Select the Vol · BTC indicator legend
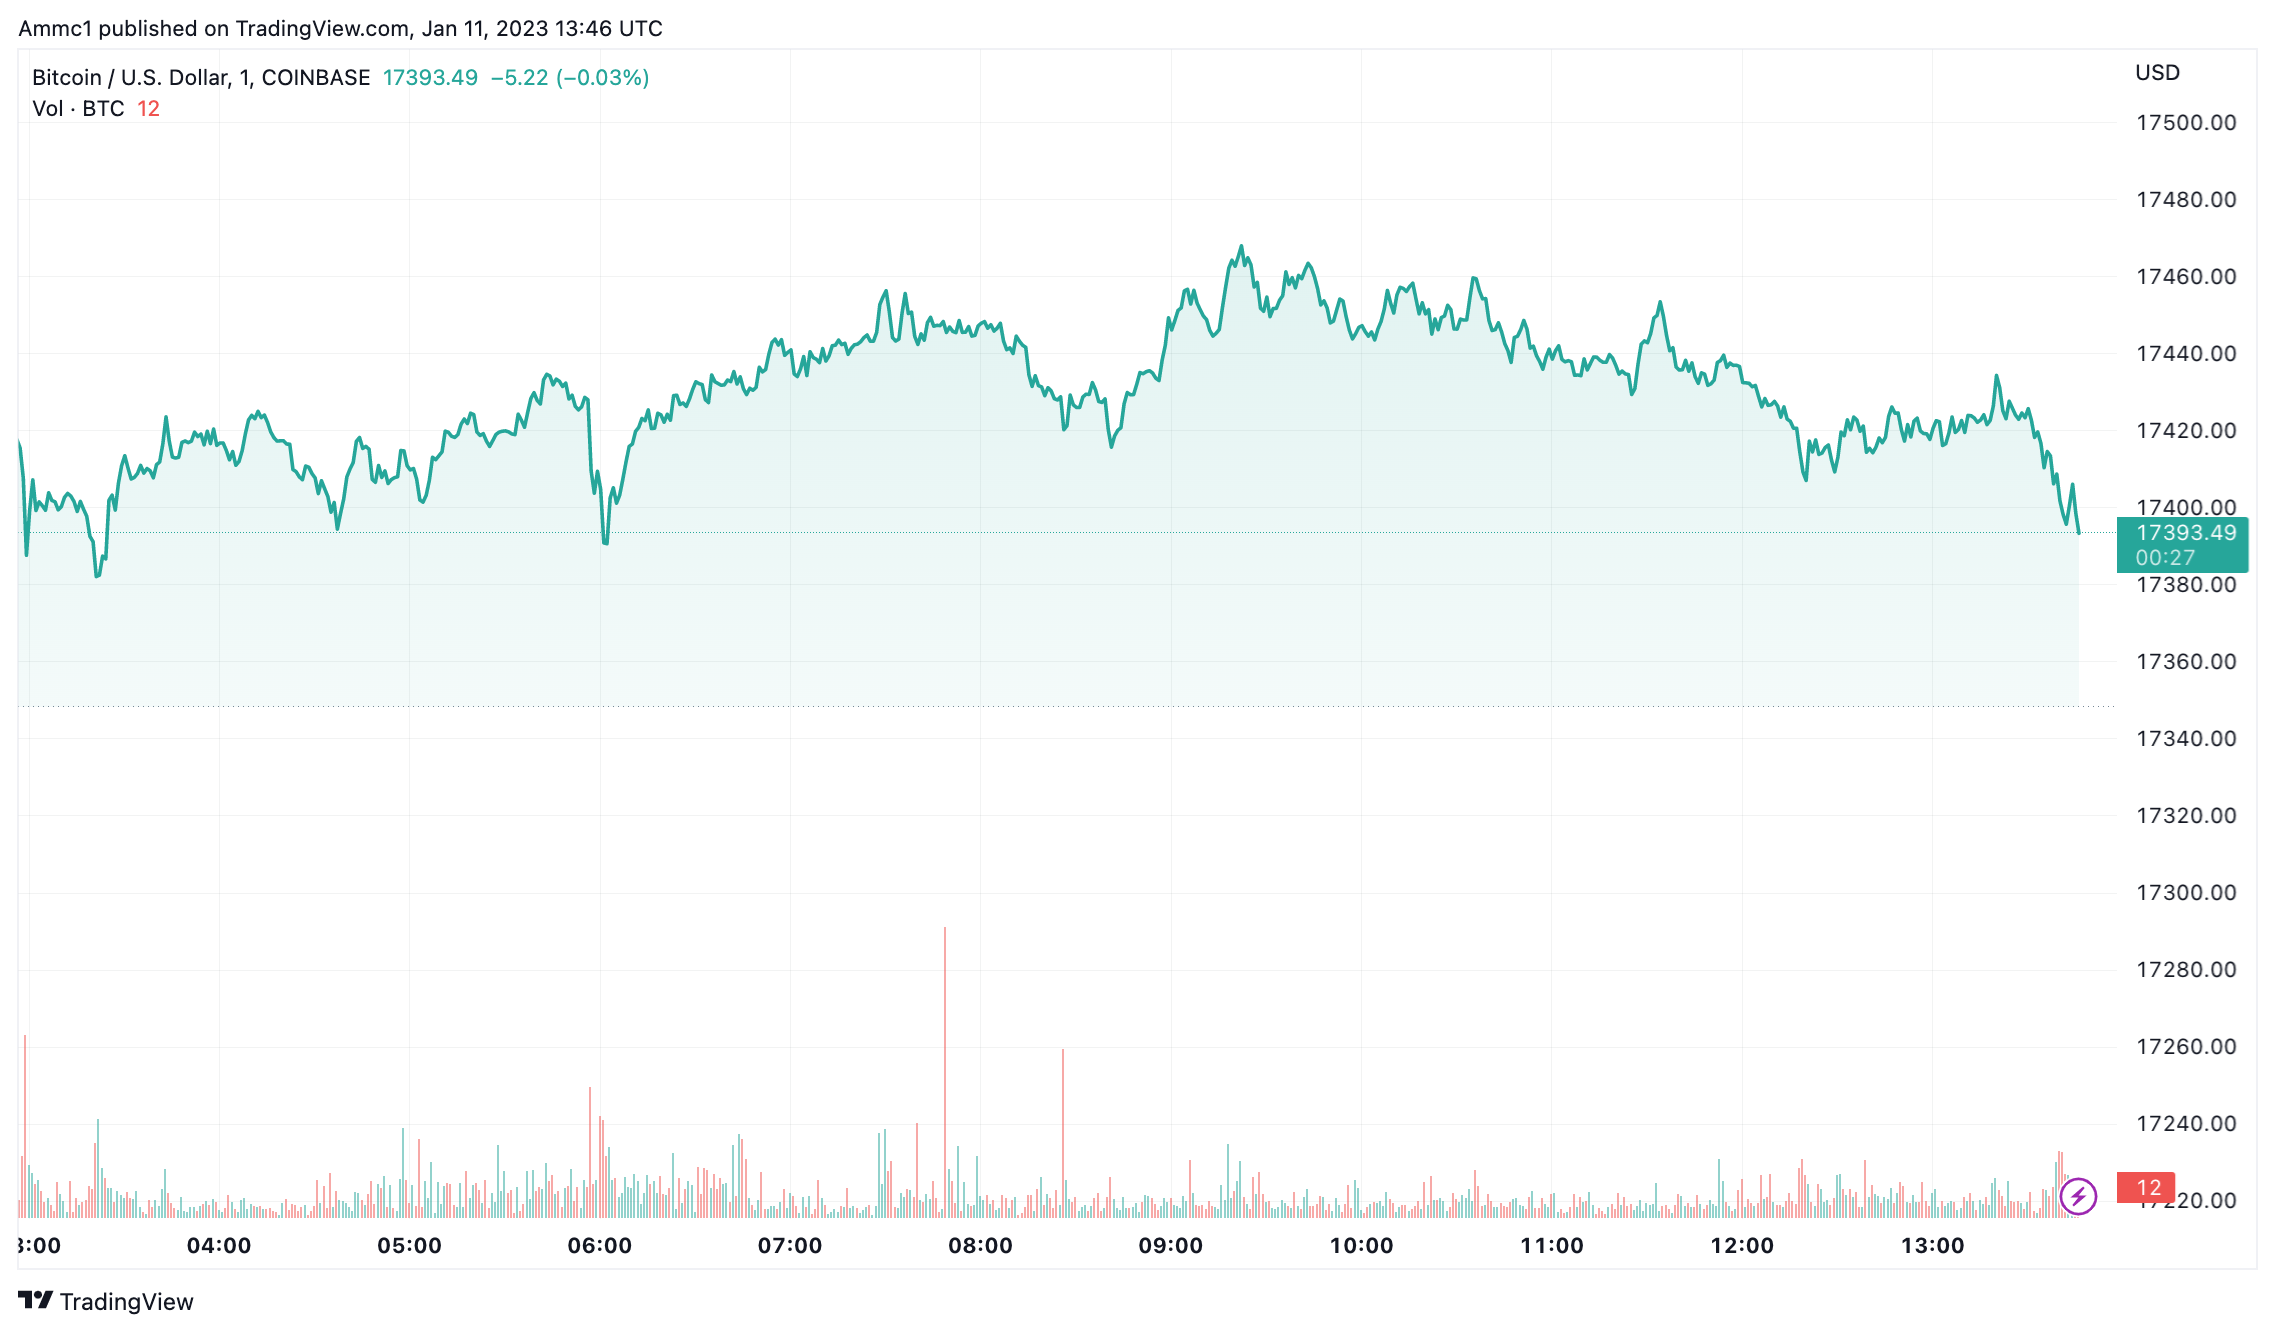The width and height of the screenshot is (2275, 1332). 78,109
